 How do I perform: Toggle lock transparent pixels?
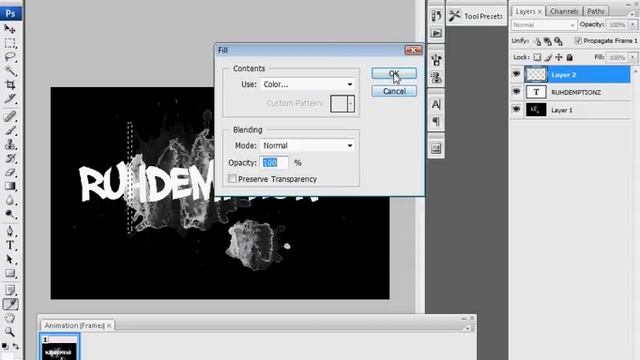tap(538, 57)
